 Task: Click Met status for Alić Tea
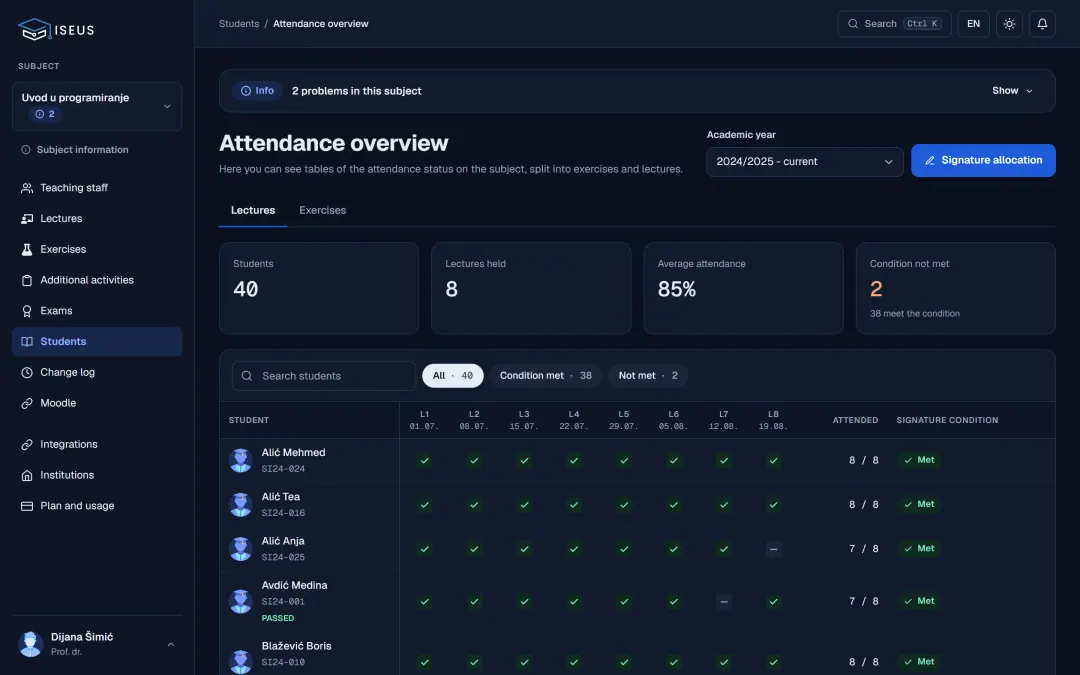[920, 505]
